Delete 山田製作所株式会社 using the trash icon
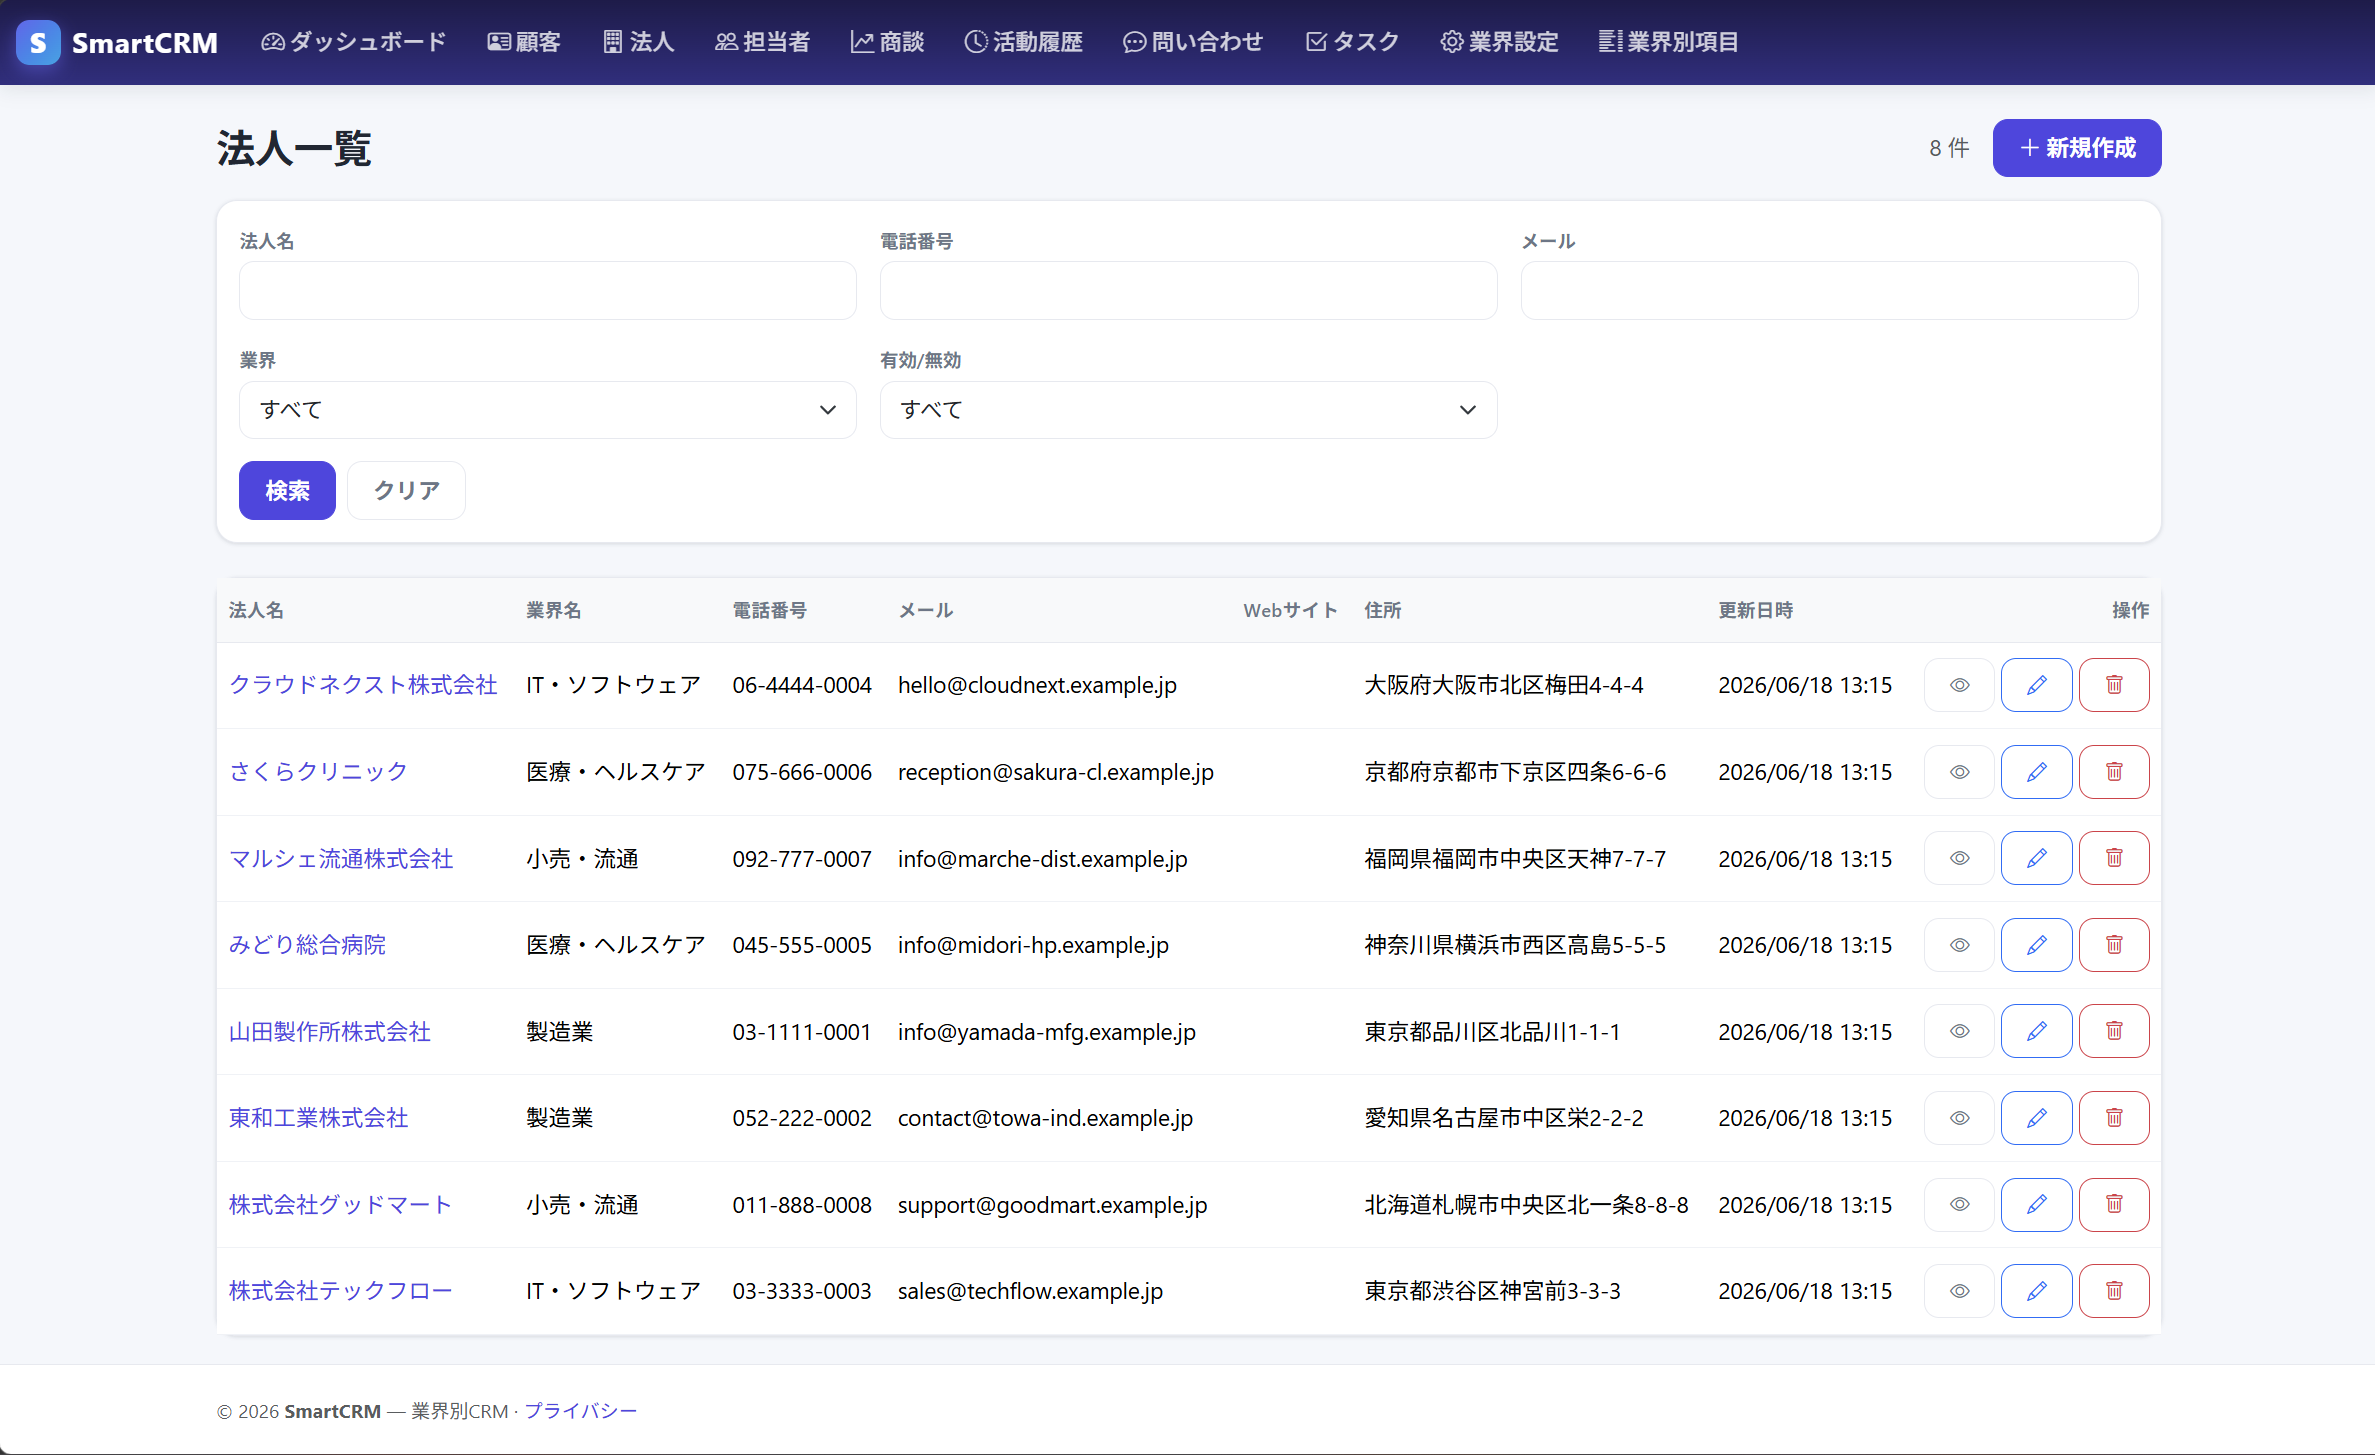 point(2114,1031)
